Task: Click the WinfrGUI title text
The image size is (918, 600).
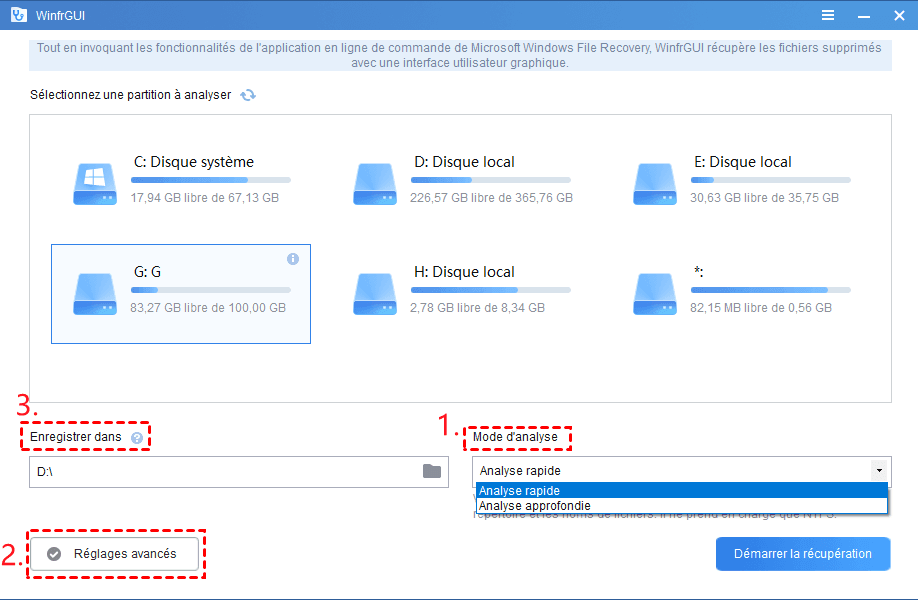Action: coord(60,16)
